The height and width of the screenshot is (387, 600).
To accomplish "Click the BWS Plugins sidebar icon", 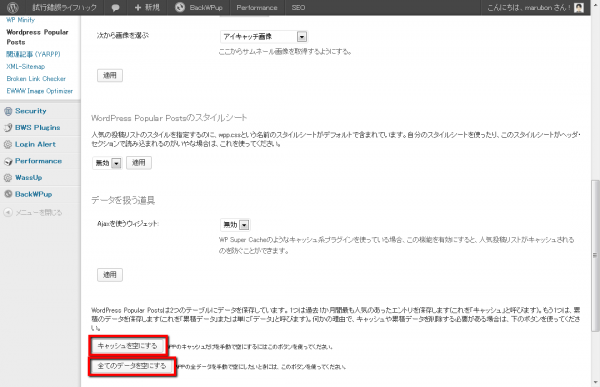I will [x=8, y=127].
